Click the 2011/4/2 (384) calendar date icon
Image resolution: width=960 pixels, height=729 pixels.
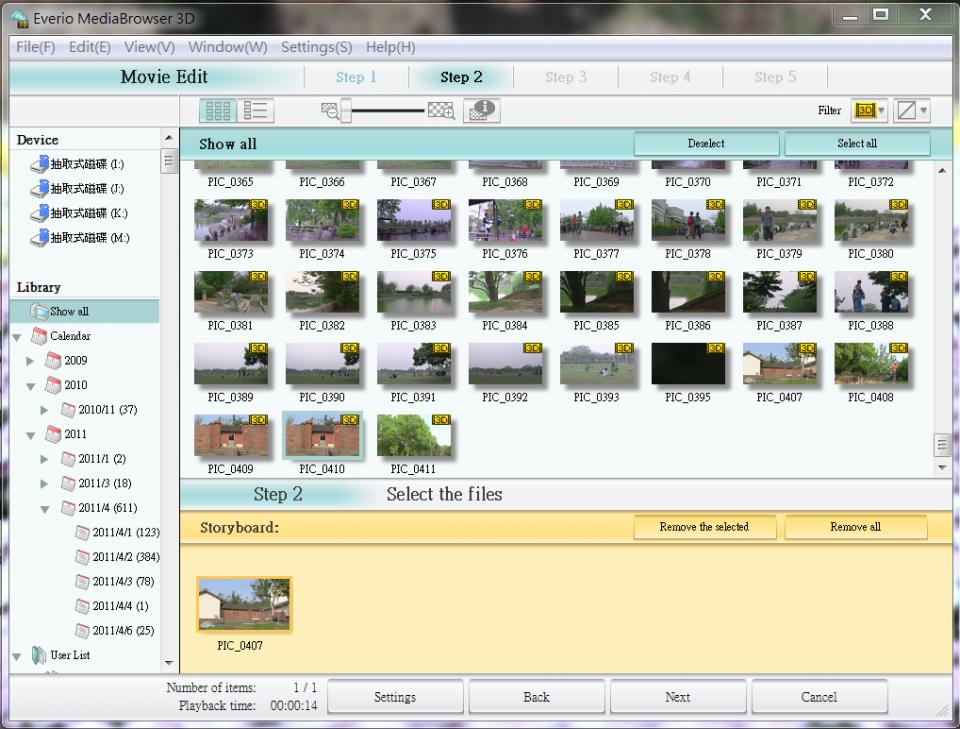pyautogui.click(x=83, y=557)
